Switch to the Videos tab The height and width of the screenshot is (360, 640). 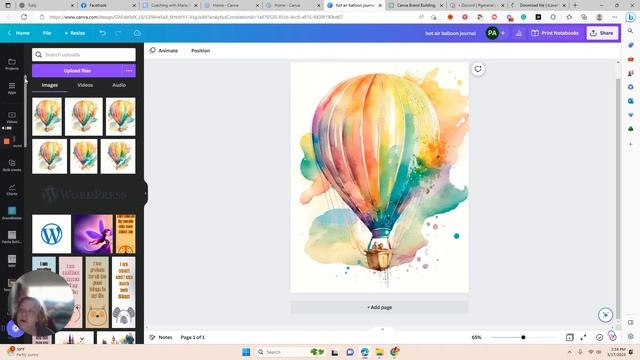click(x=85, y=85)
